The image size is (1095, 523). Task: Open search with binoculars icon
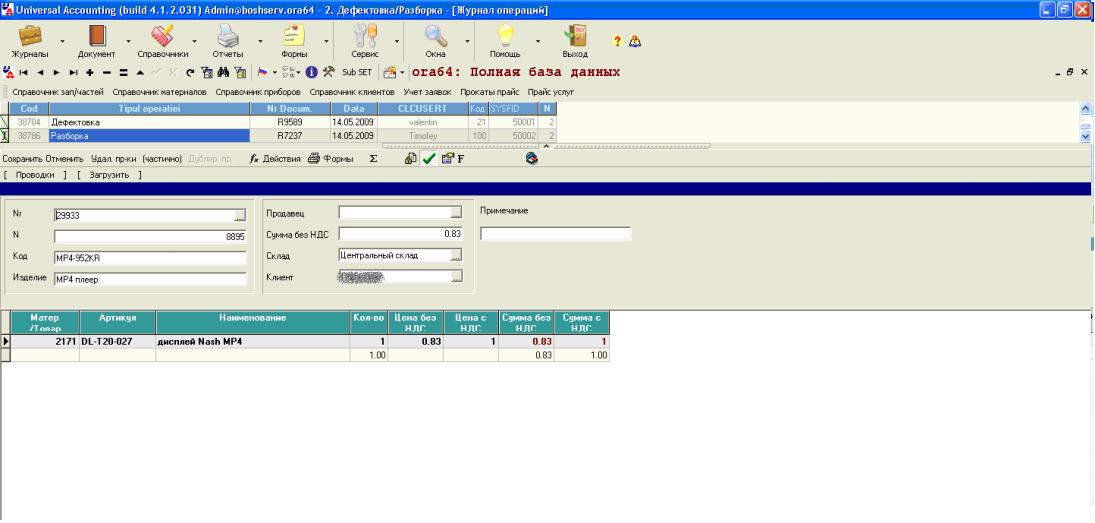click(x=223, y=72)
